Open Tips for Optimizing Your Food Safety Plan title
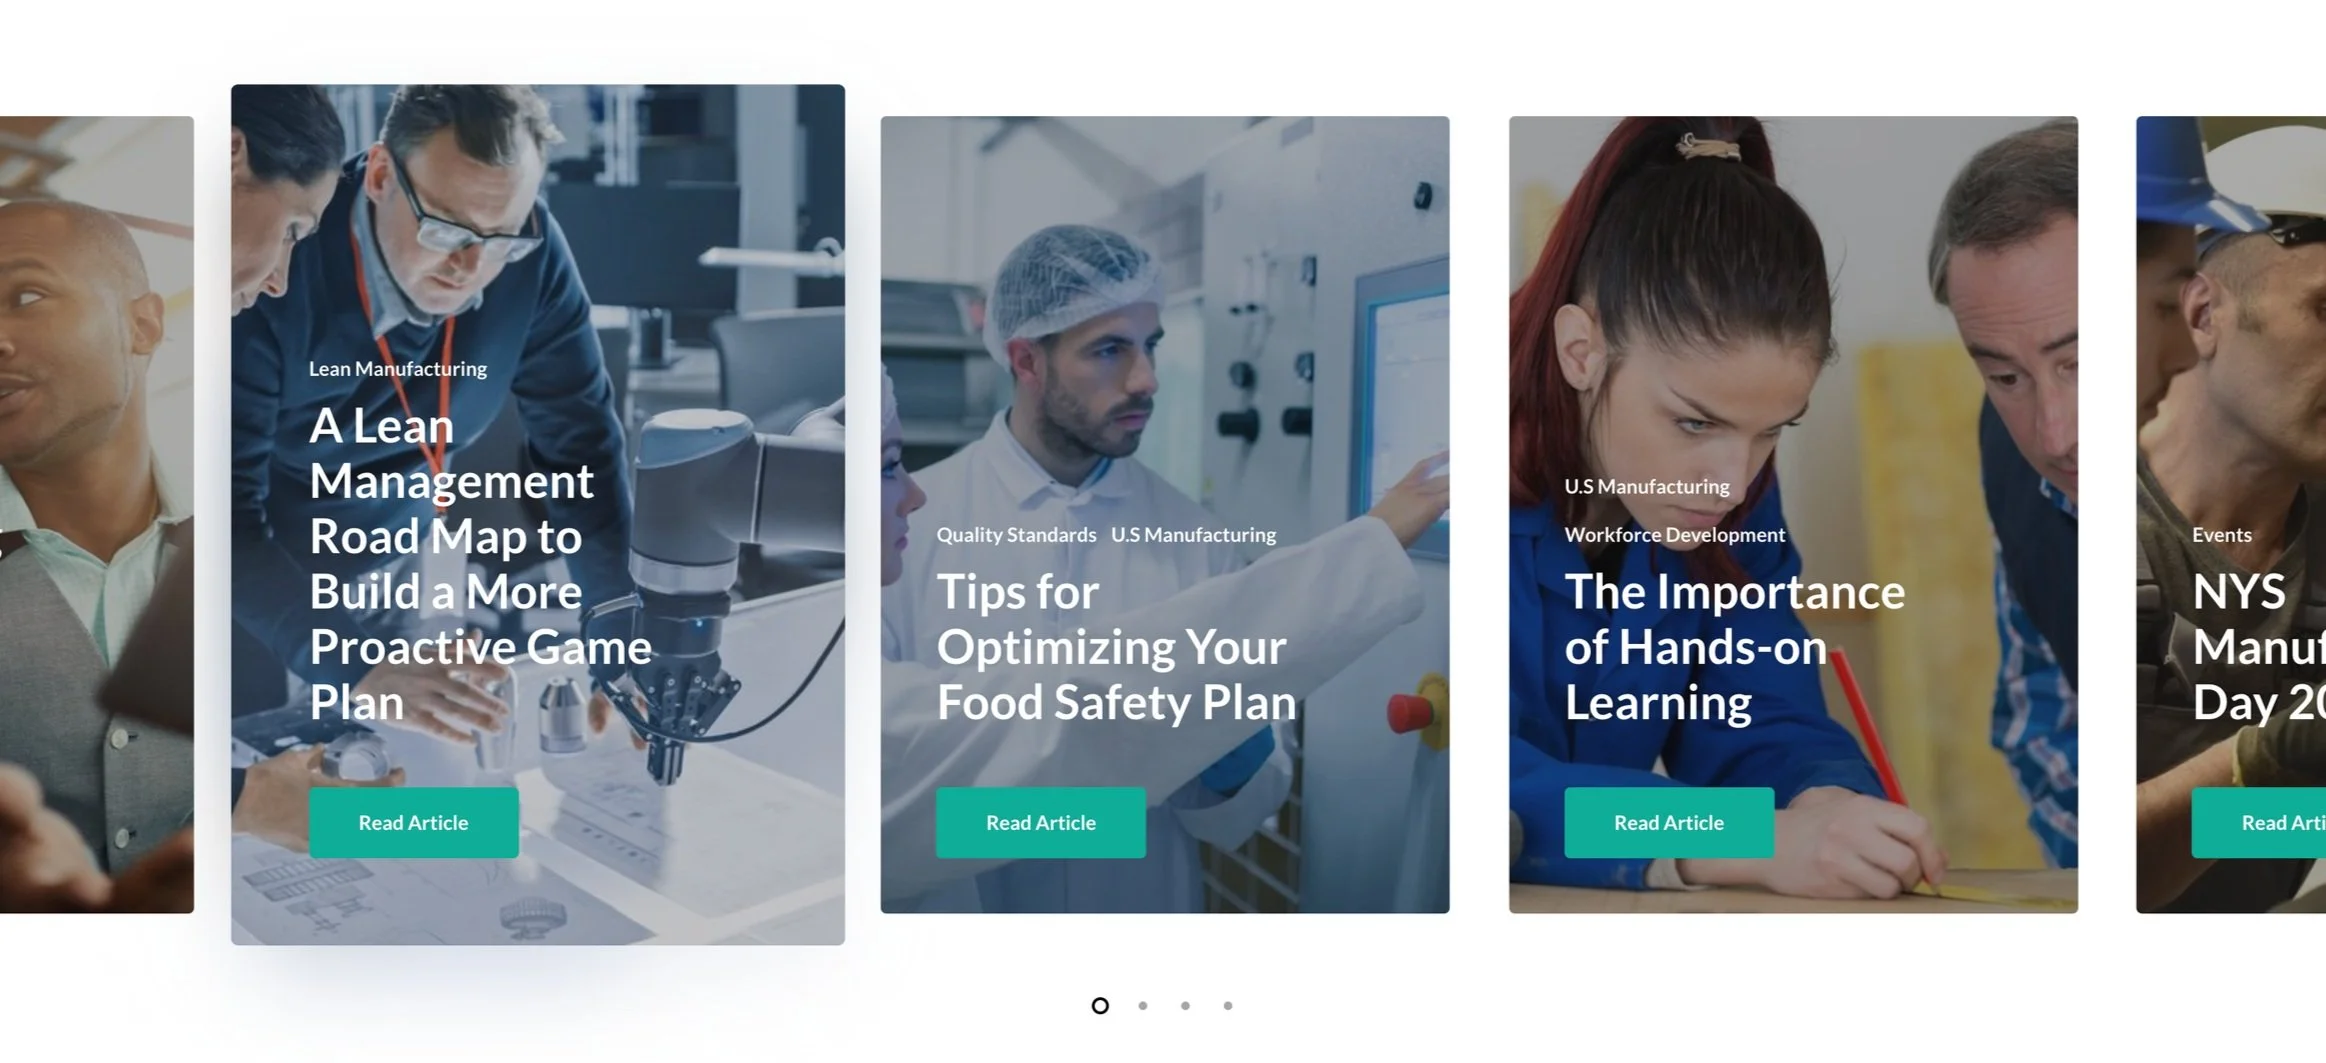This screenshot has height=1063, width=2326. tap(1116, 647)
